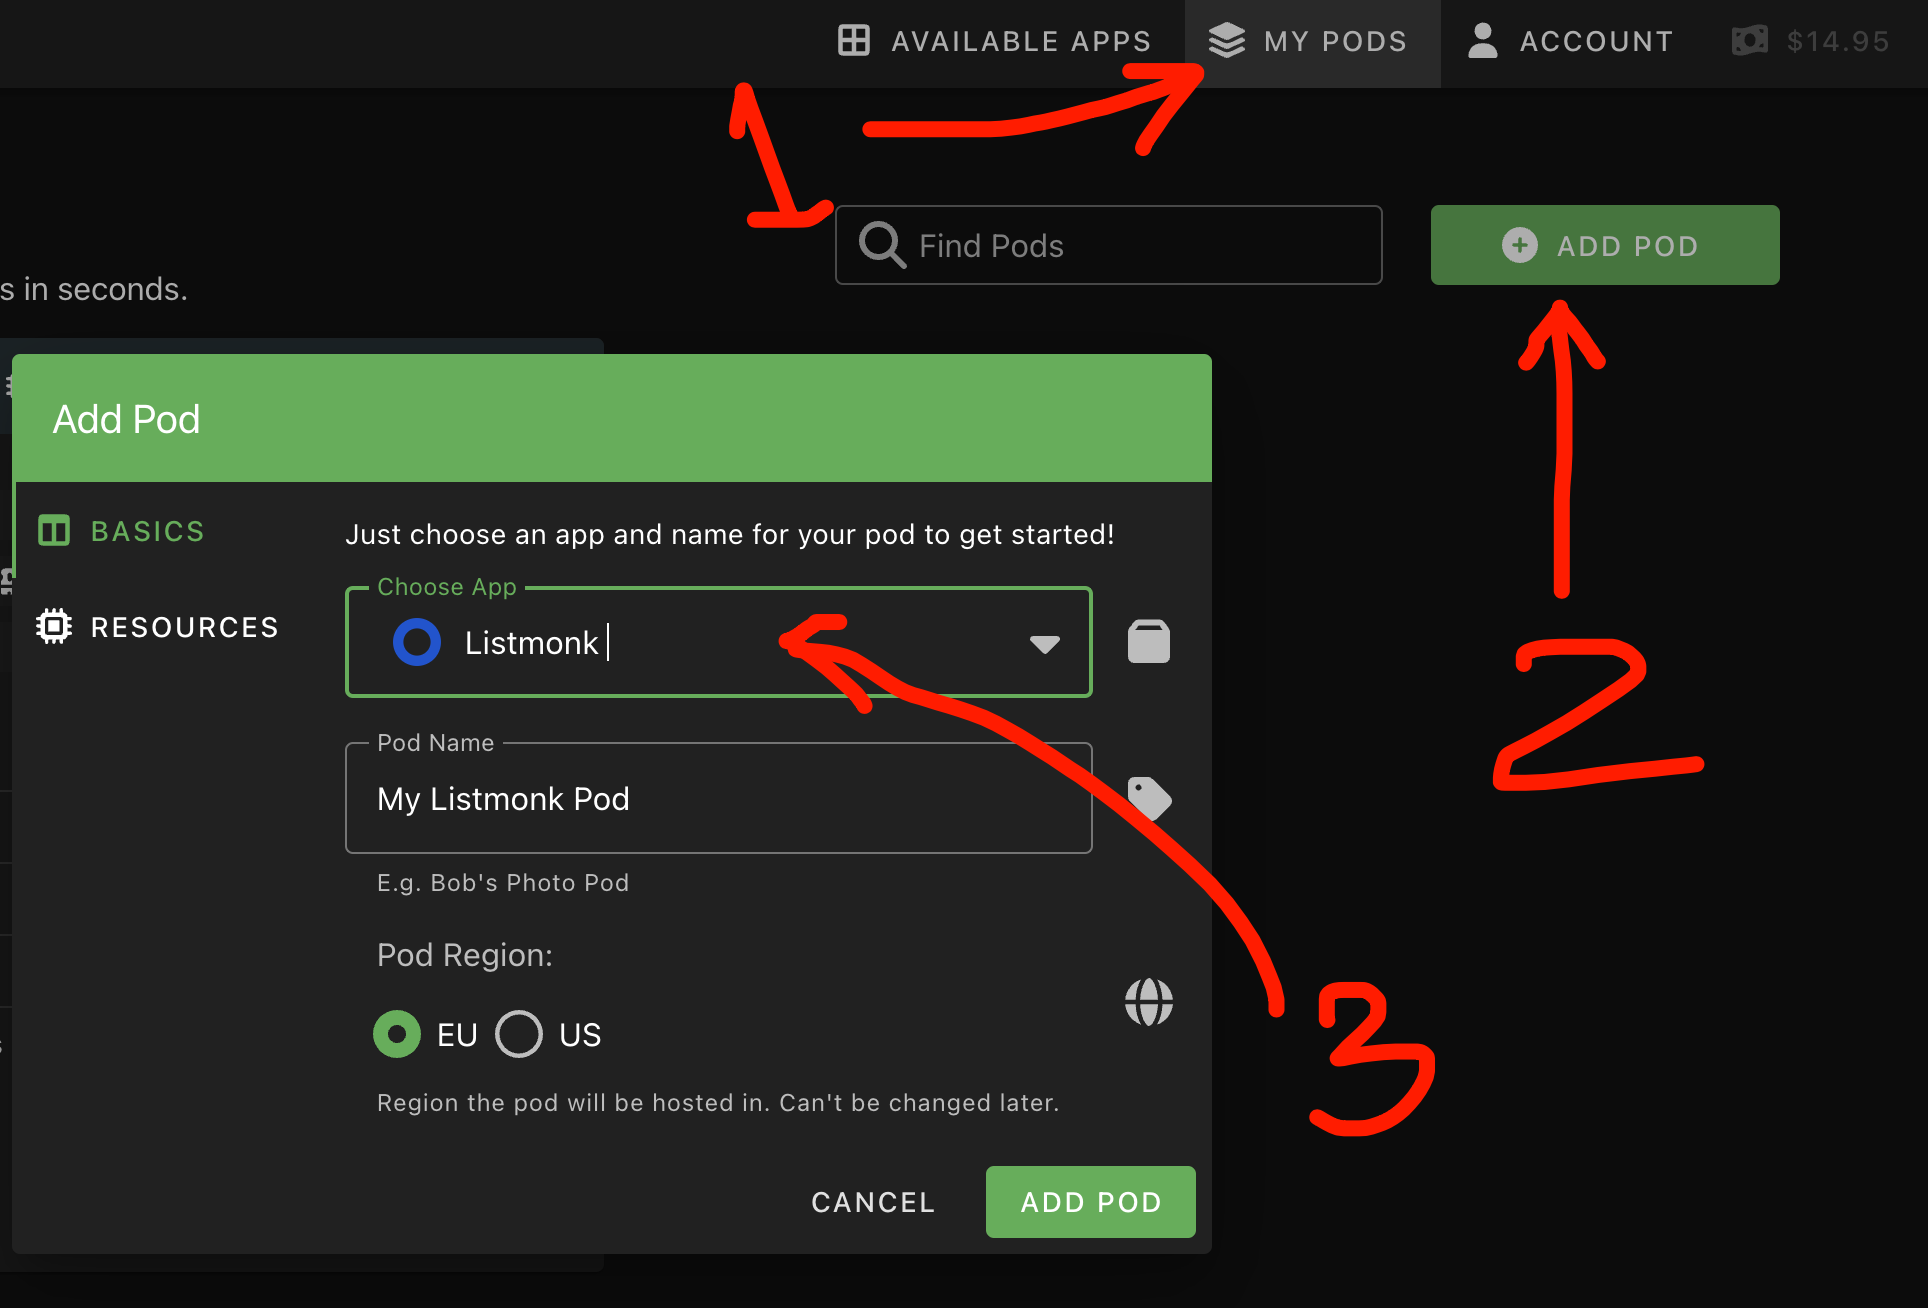Open the Choose App combo box
This screenshot has width=1928, height=1308.
pos(700,642)
